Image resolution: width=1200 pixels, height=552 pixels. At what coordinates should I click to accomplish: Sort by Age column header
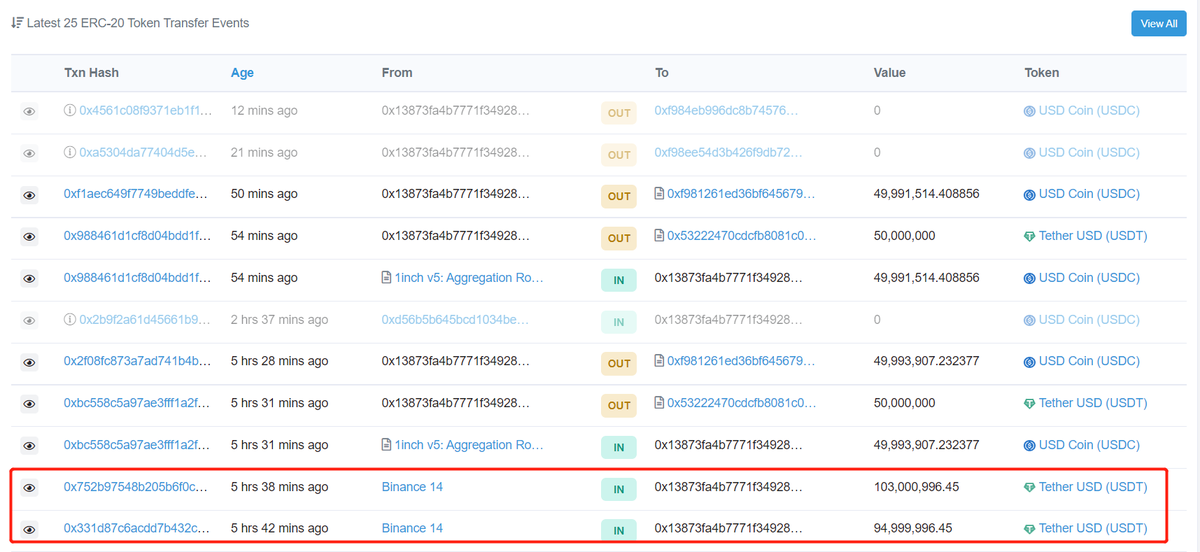tap(242, 72)
